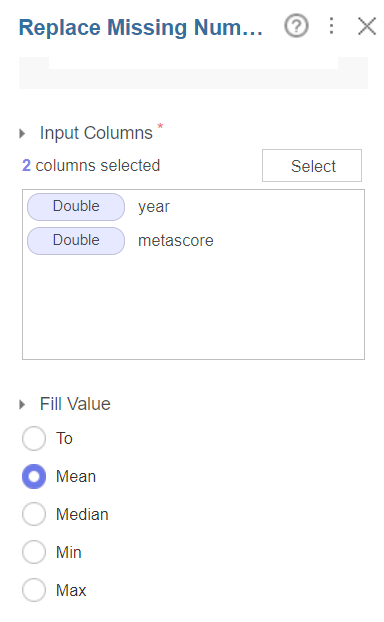This screenshot has width=384, height=622.
Task: Select the Mean fill option
Action: click(x=34, y=476)
